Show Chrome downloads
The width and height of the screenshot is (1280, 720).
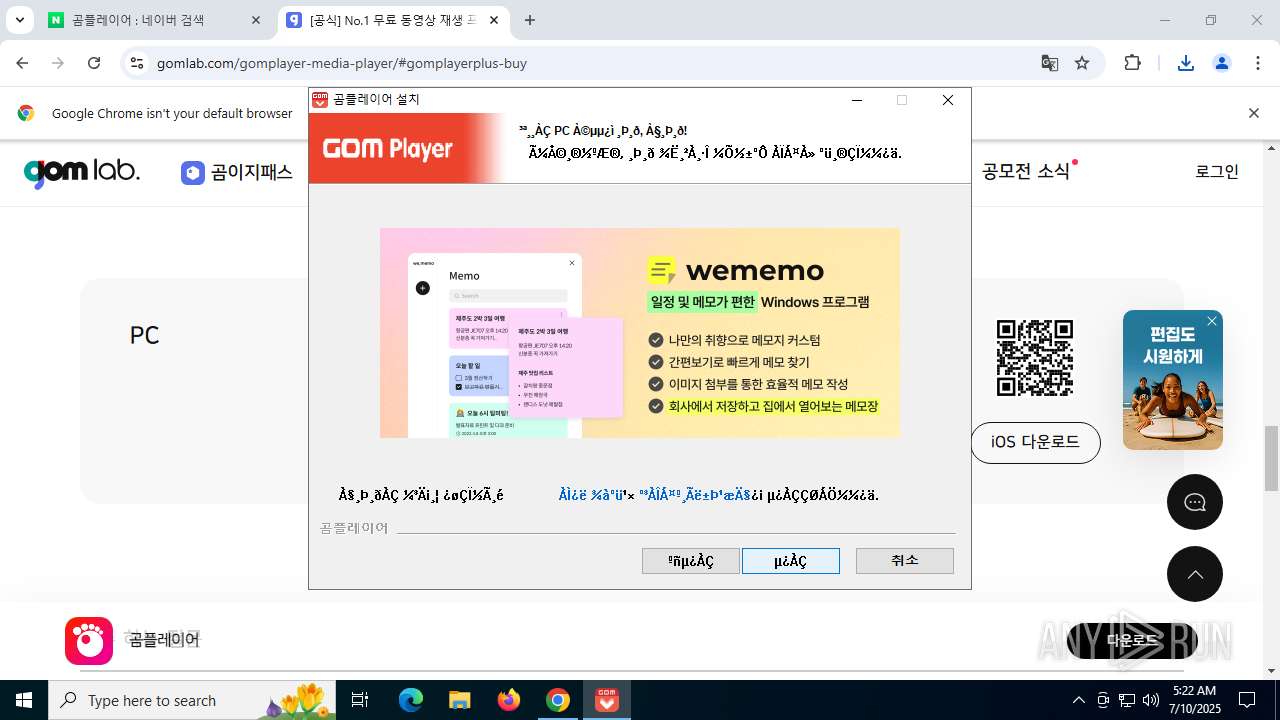tap(1186, 63)
